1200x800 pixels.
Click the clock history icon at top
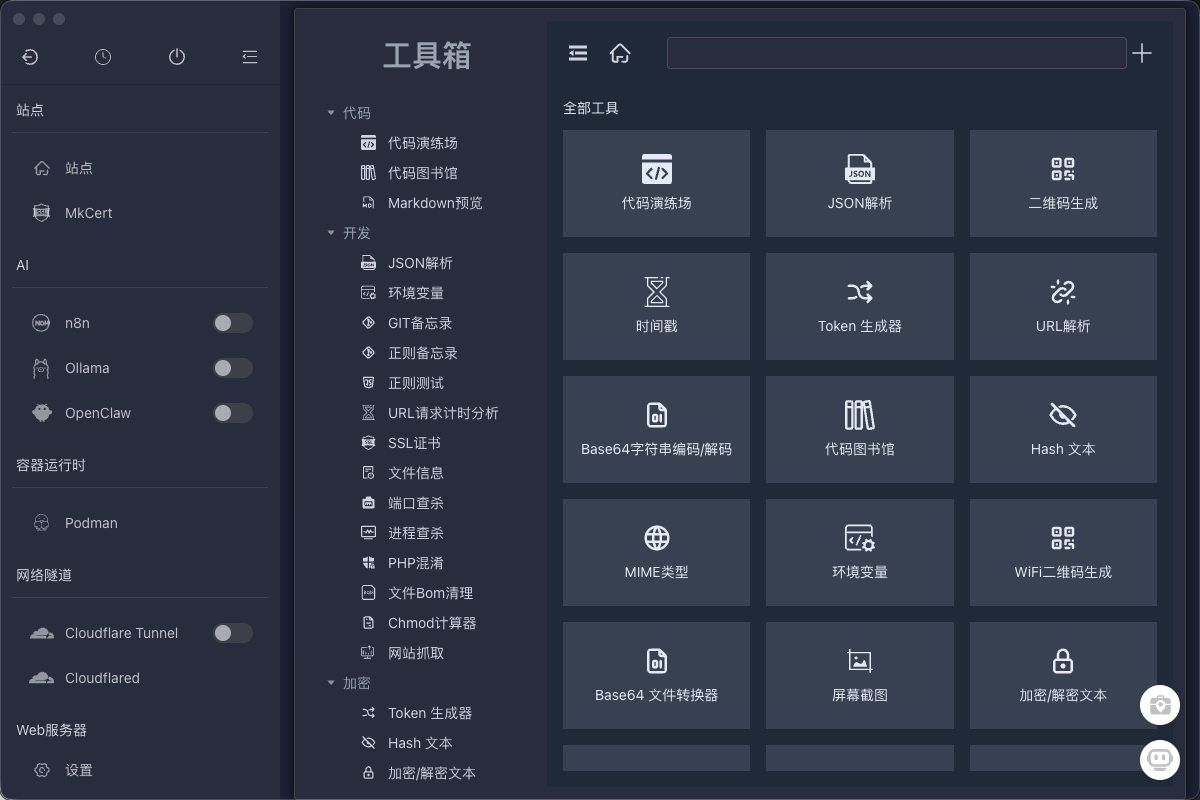point(103,57)
